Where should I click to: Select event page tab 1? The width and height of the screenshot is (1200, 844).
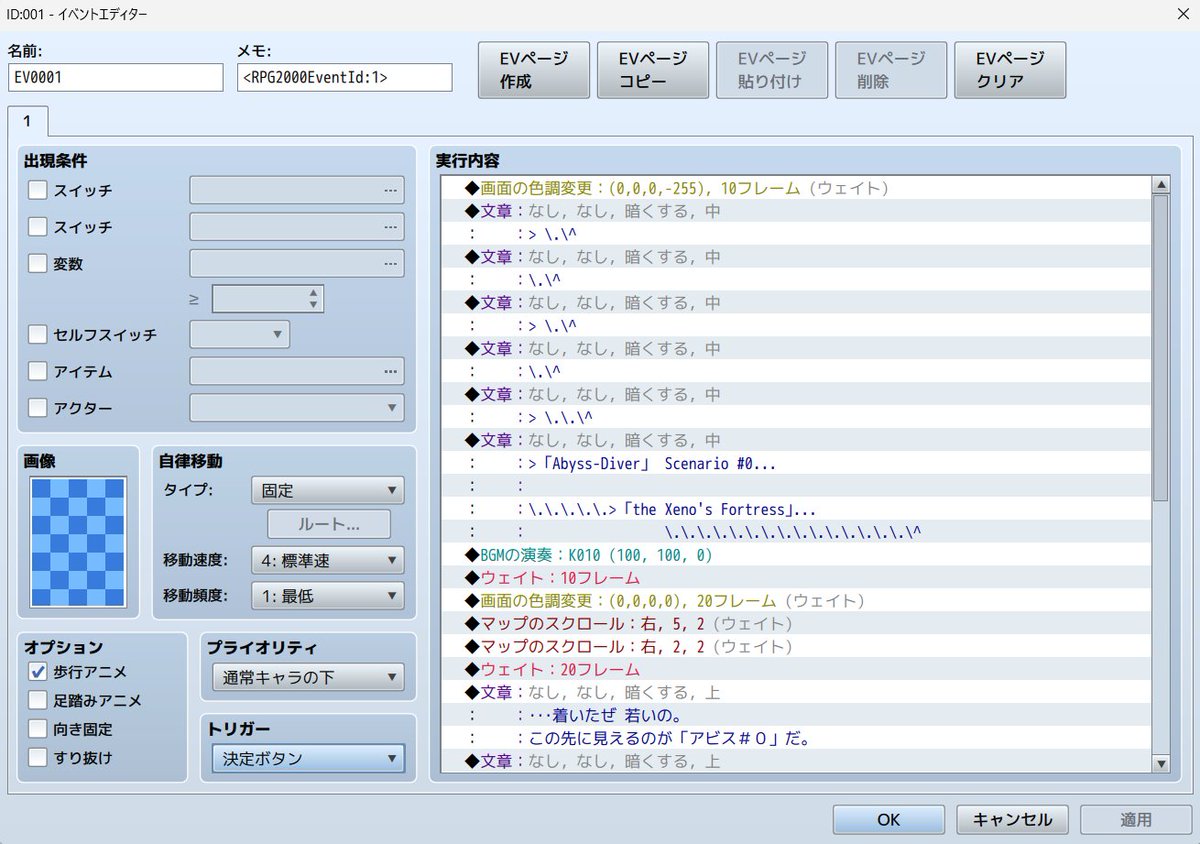28,121
